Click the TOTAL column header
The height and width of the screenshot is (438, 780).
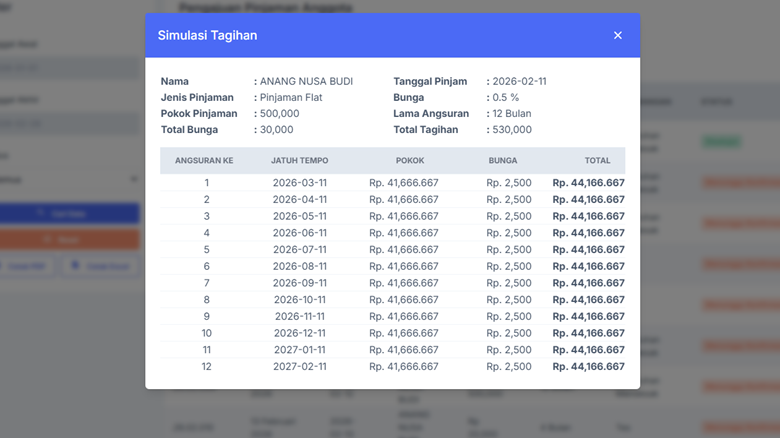[x=597, y=160]
